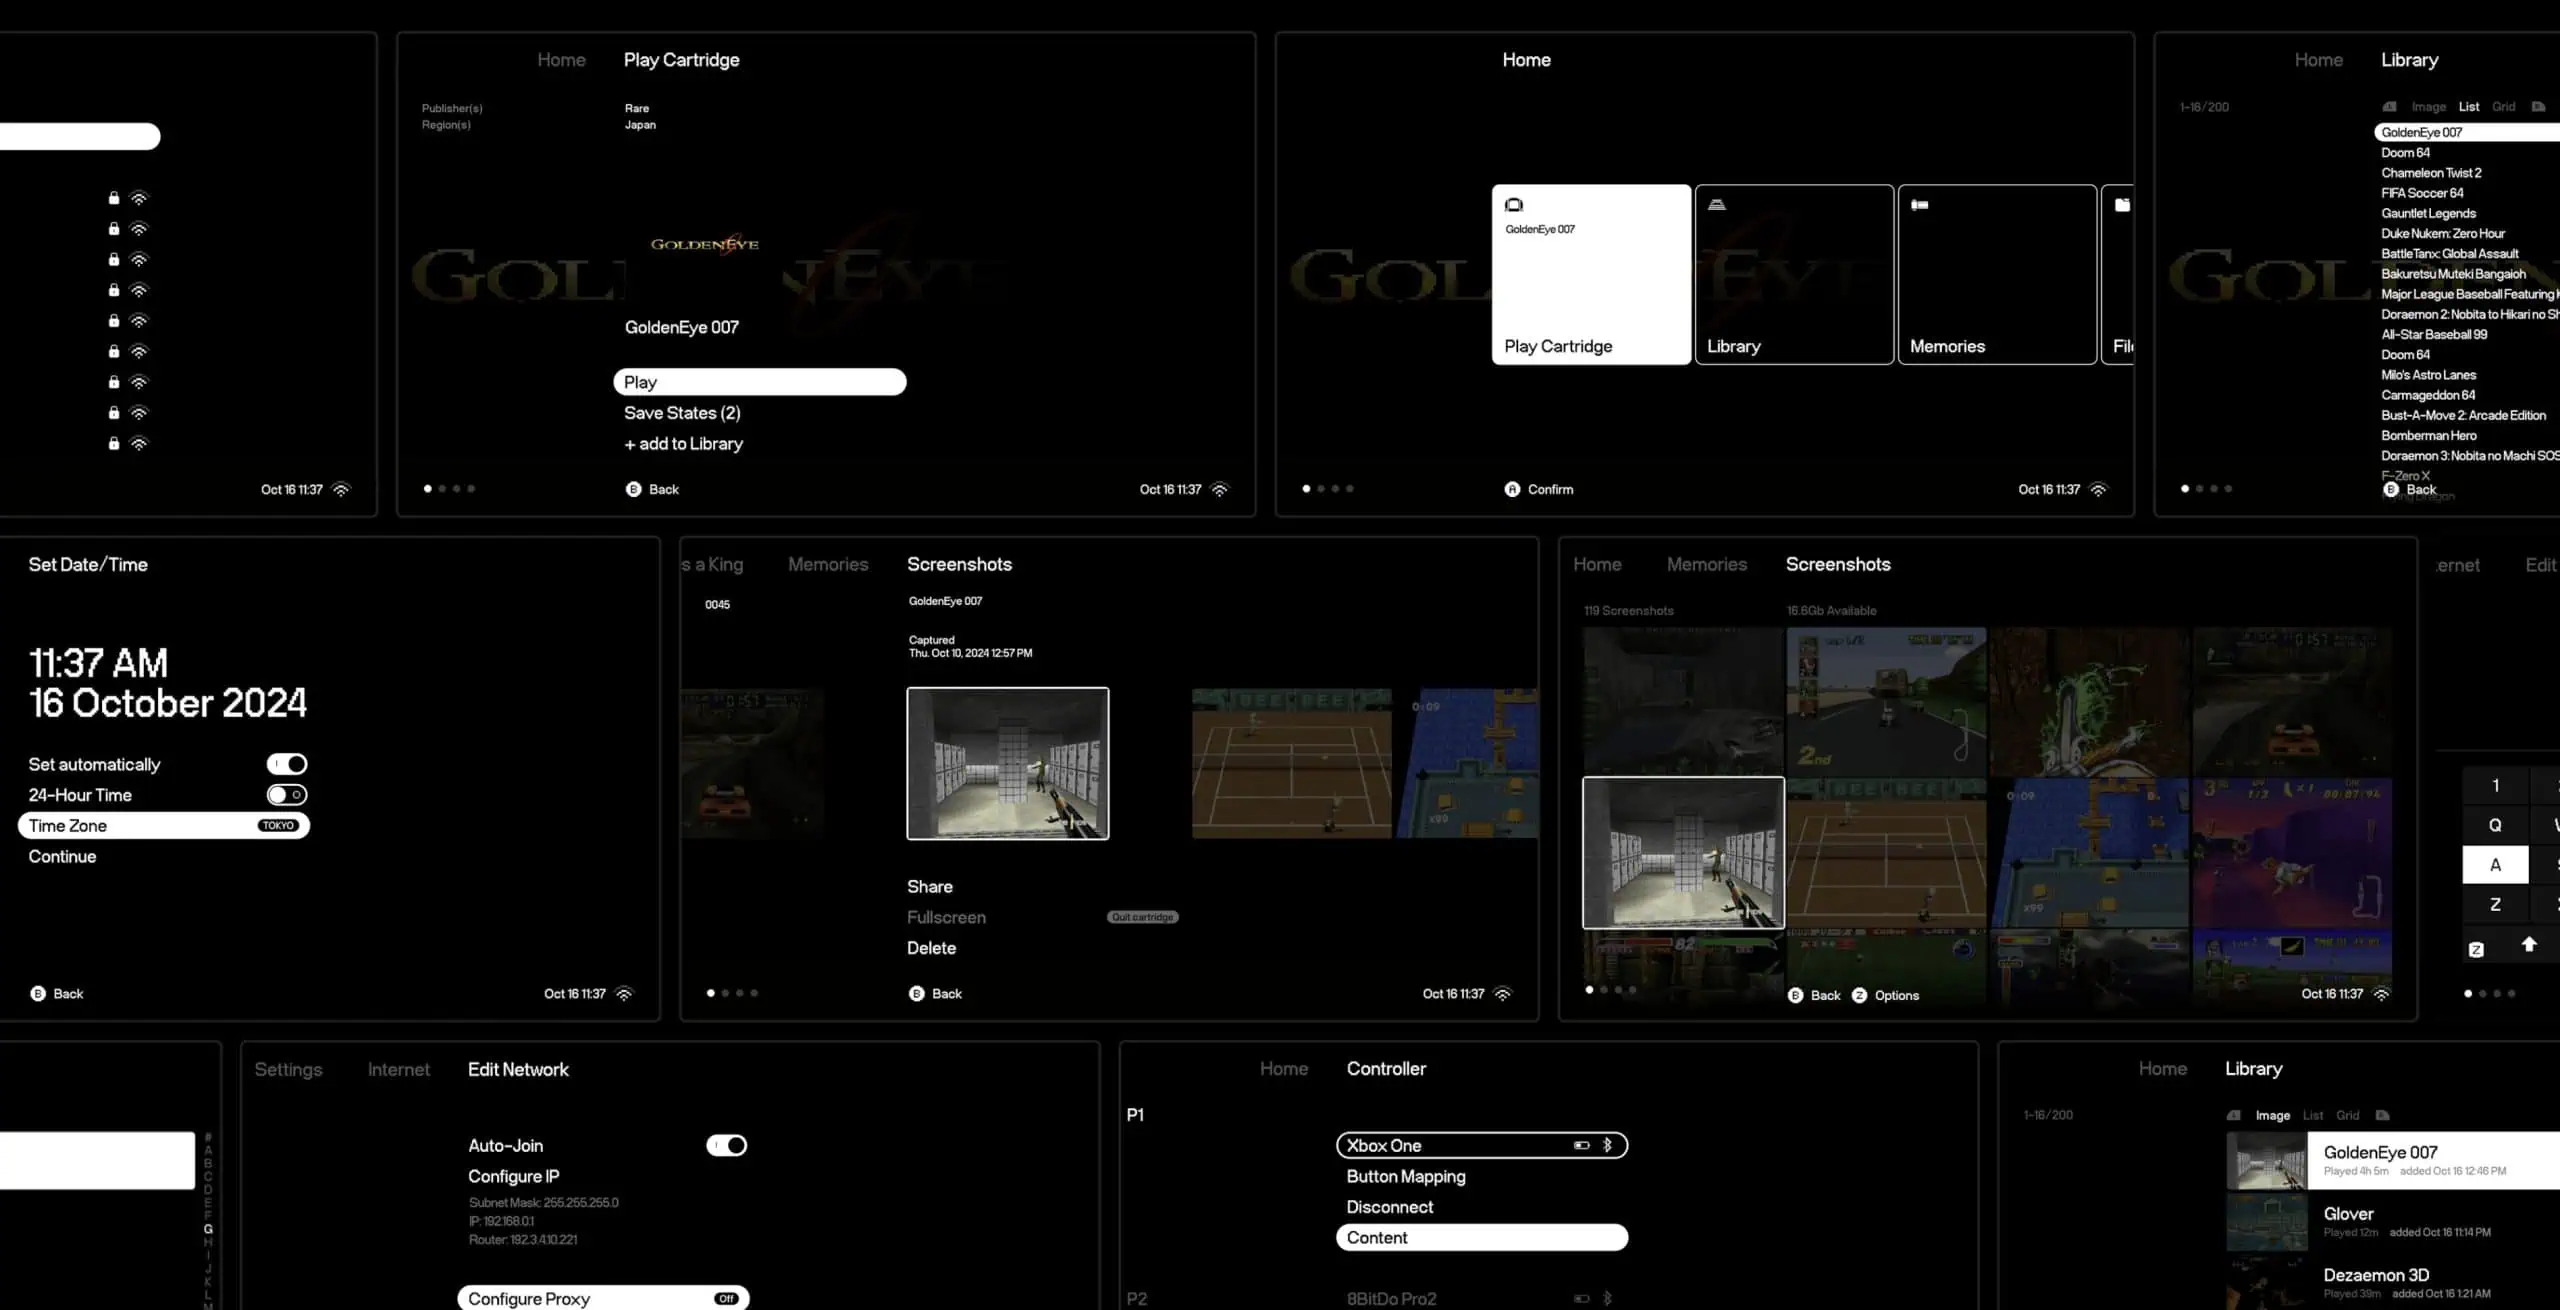
Task: Expand Save States (2) entry
Action: (x=682, y=413)
